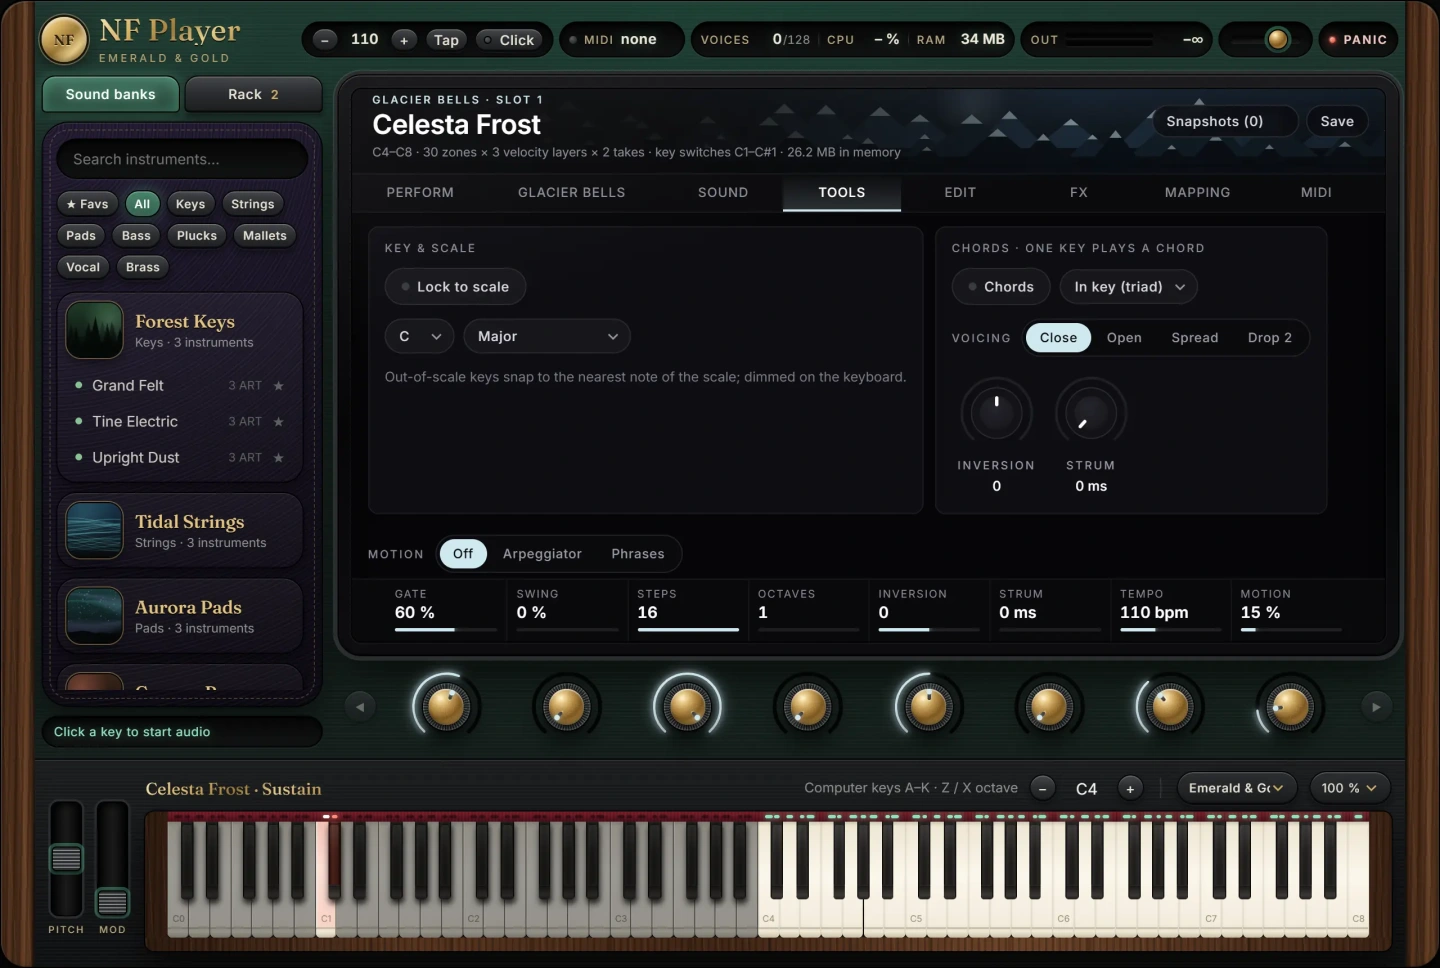
Task: Set Motion mode to Phrases
Action: click(637, 554)
